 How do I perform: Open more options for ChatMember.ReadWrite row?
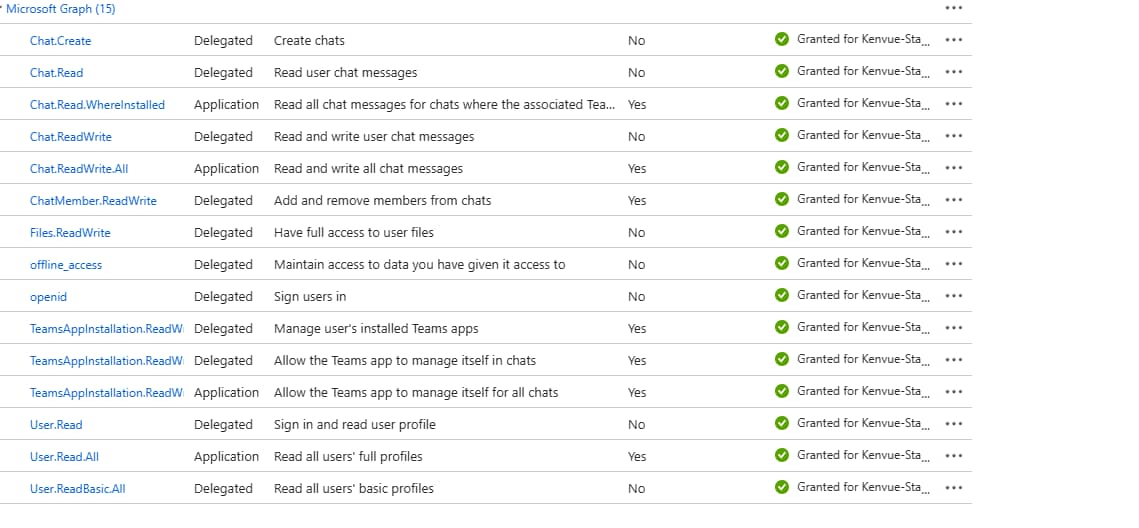(x=953, y=200)
